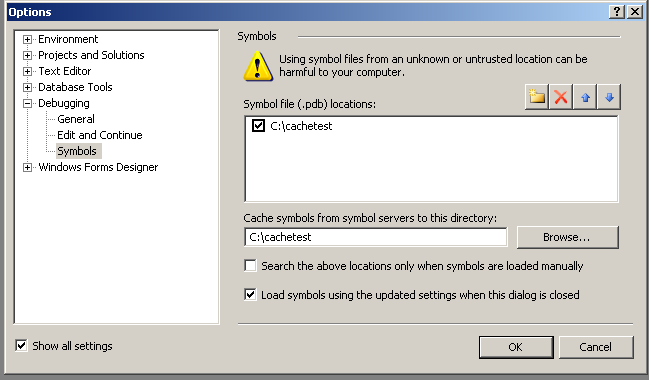Collapse the Debugging node
Screen dimensions: 651x380
27,103
